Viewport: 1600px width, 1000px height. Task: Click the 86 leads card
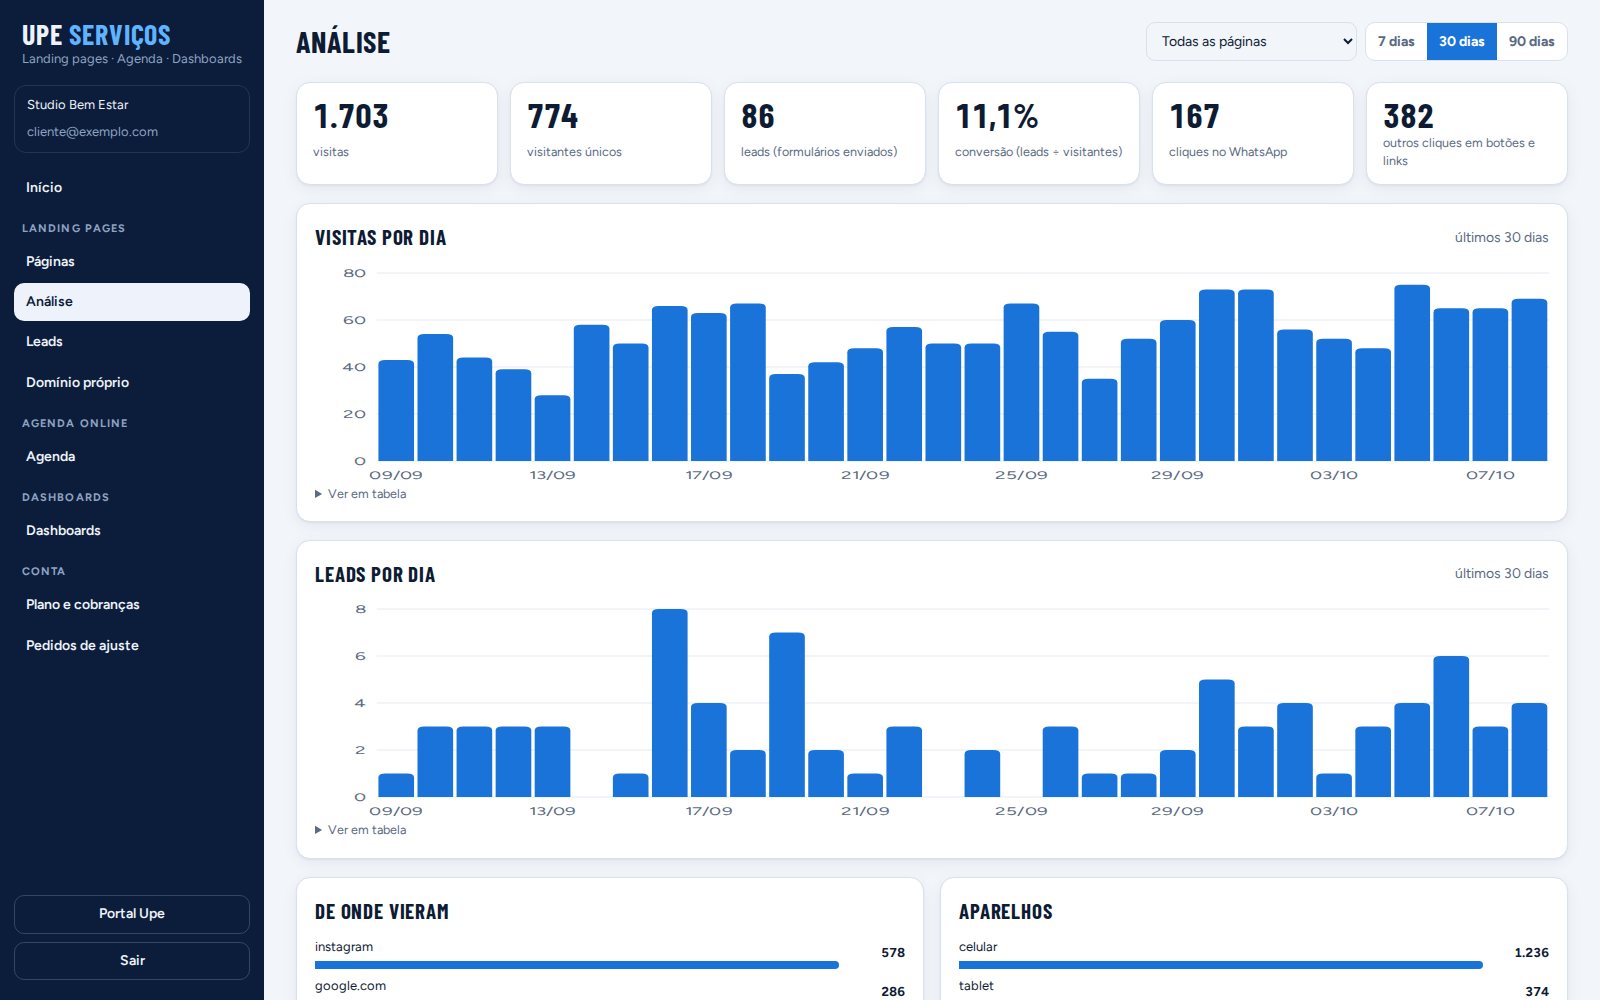pos(825,133)
